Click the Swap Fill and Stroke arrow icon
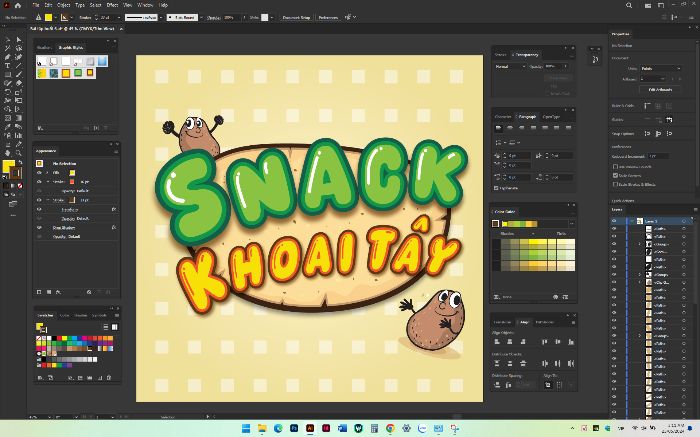Viewport: 700px width, 437px height. click(20, 162)
